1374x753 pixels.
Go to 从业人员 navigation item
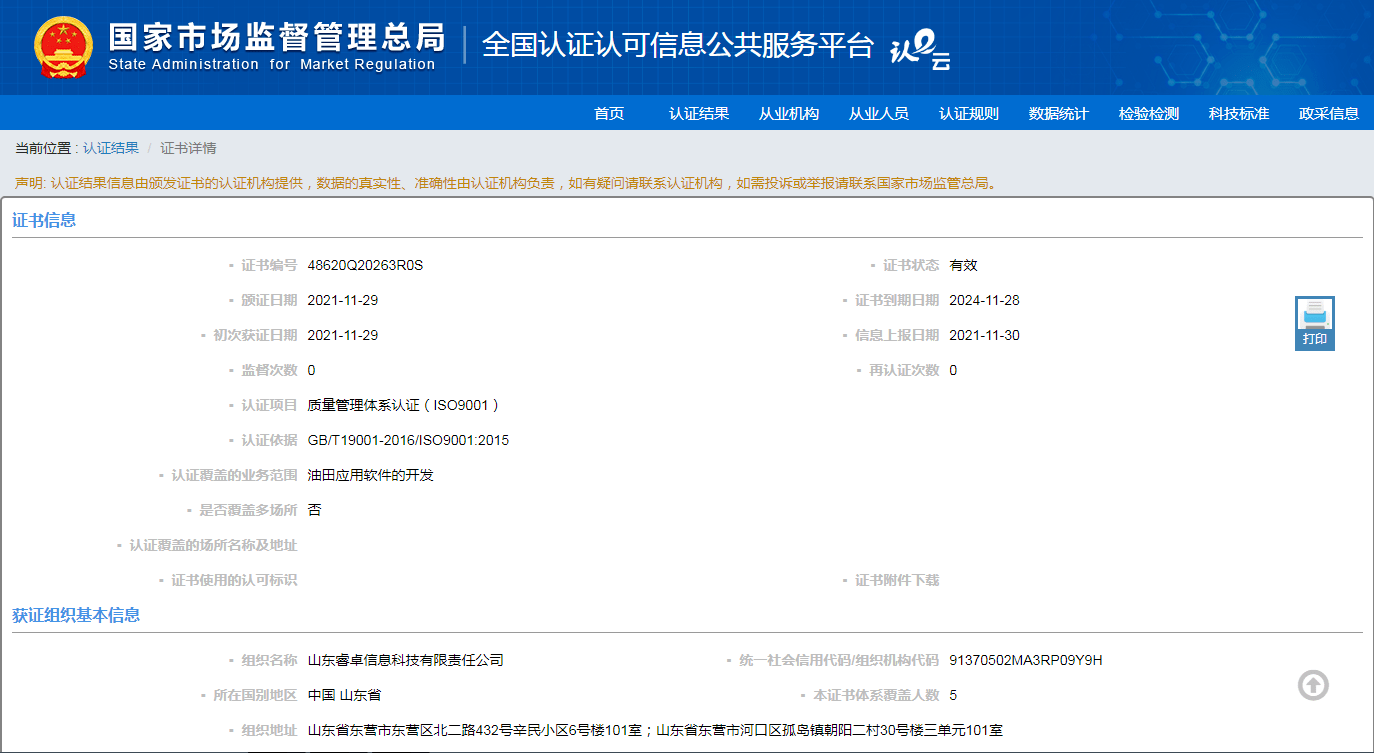pyautogui.click(x=878, y=113)
